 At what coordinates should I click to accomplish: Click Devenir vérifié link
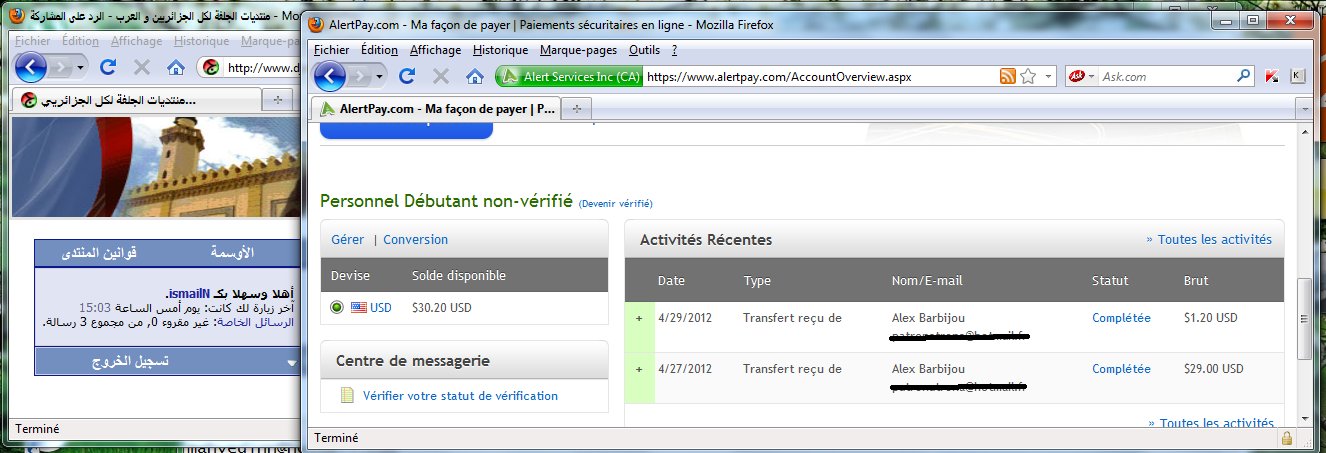coord(615,204)
